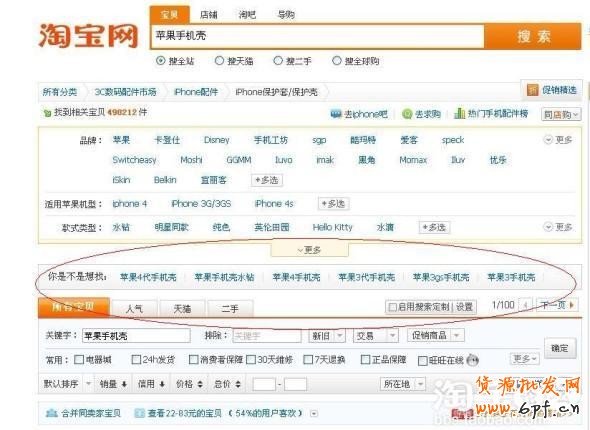Click +多选 beside iPhone 4s

click(333, 204)
